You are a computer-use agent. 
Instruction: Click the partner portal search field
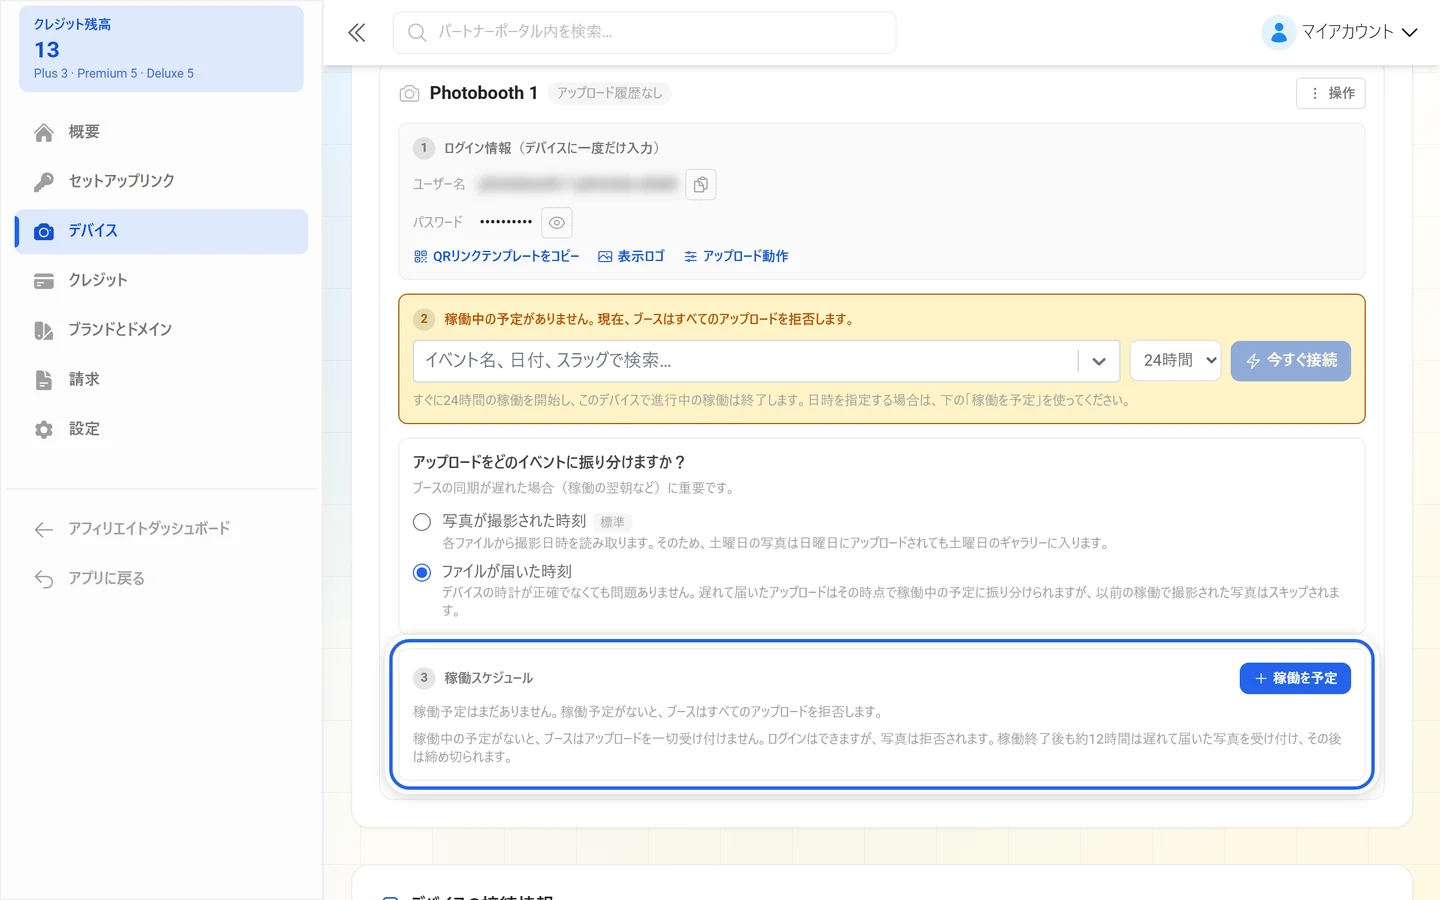pos(645,33)
